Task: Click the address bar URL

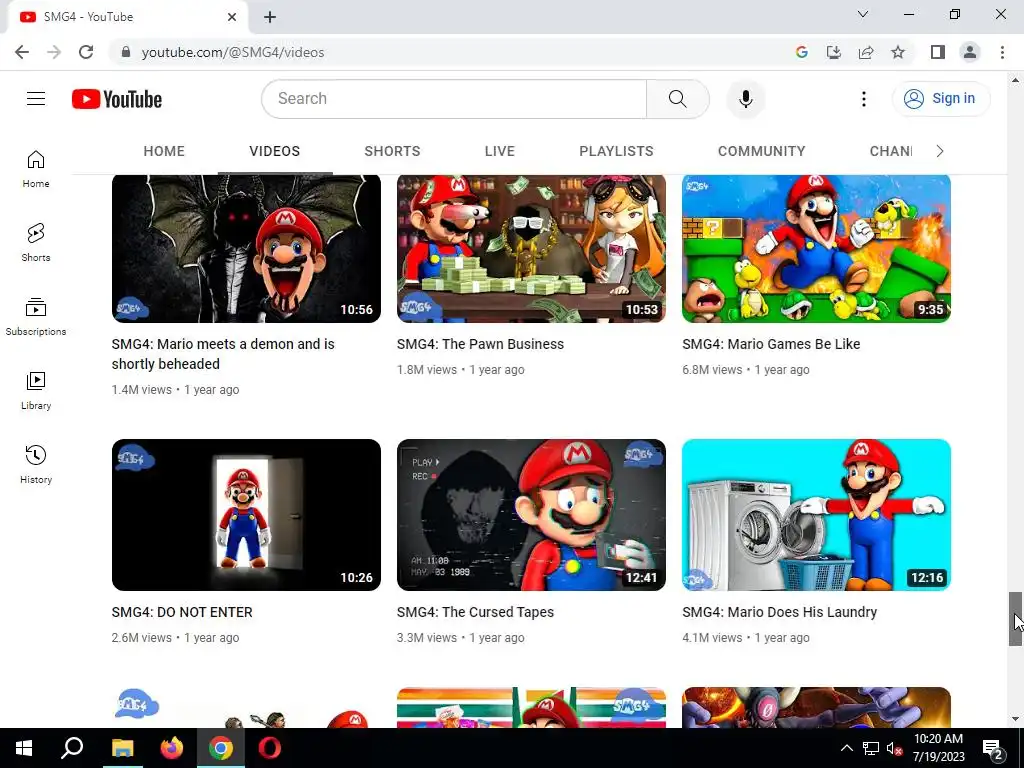Action: pos(233,52)
